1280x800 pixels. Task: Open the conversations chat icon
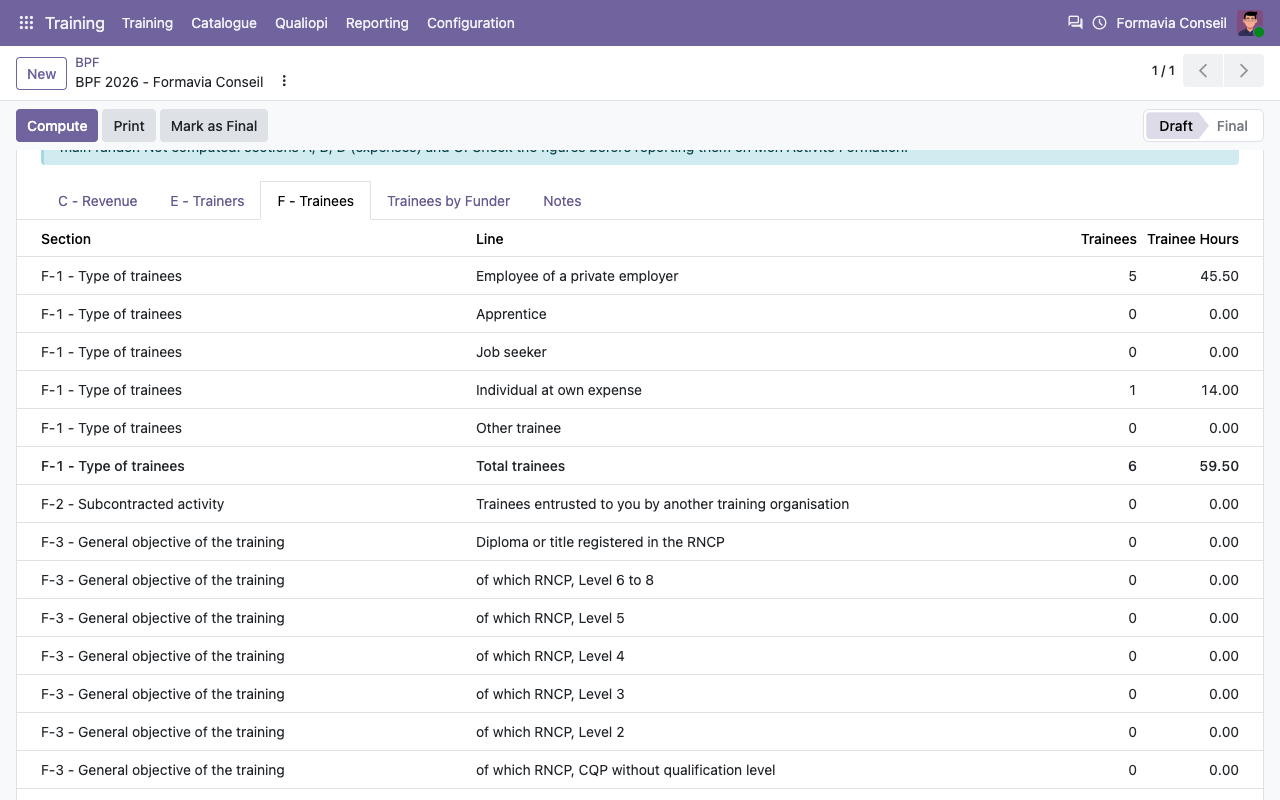[1075, 22]
